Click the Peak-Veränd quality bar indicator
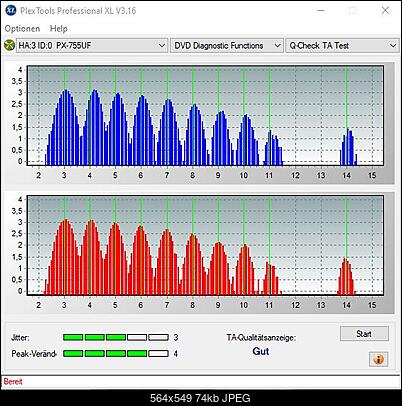402x406 pixels. point(116,353)
